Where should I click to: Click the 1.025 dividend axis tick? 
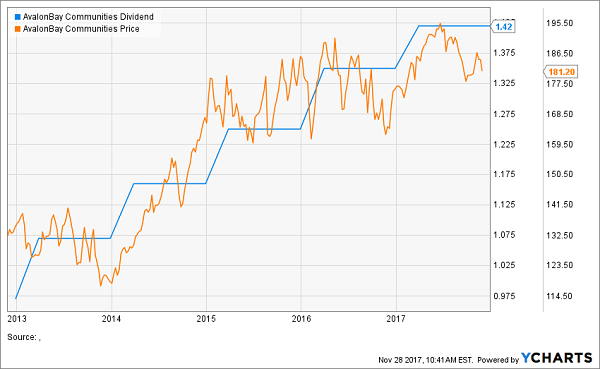[504, 265]
